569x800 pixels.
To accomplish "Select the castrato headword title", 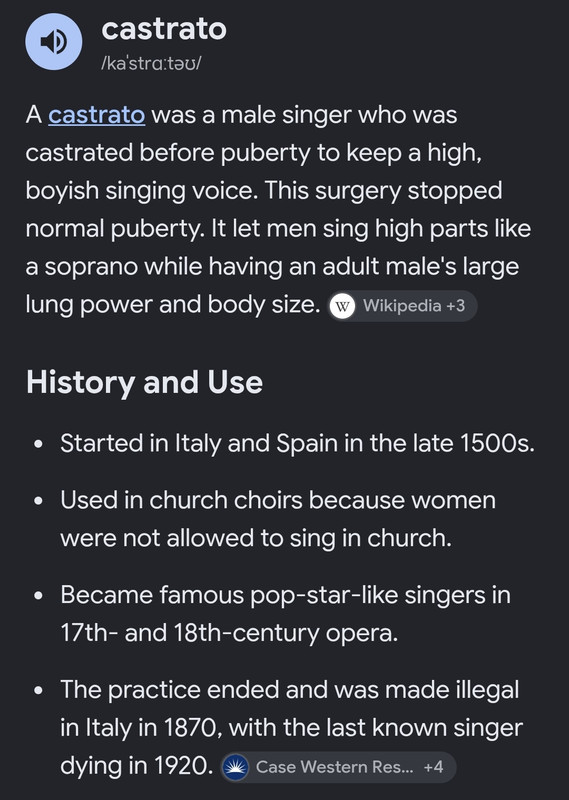I will point(164,29).
